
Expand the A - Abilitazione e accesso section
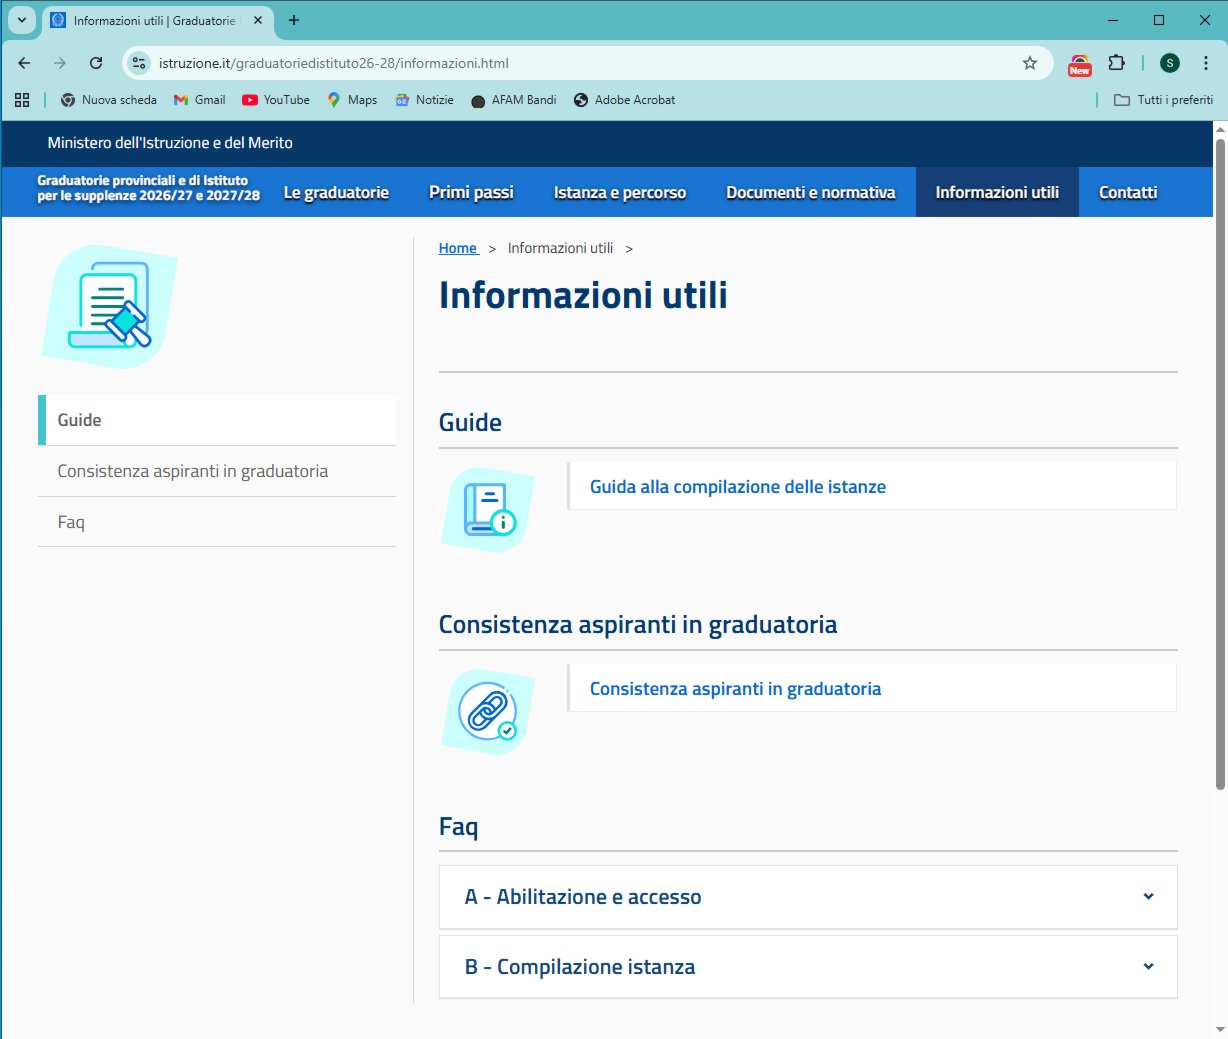click(x=808, y=897)
